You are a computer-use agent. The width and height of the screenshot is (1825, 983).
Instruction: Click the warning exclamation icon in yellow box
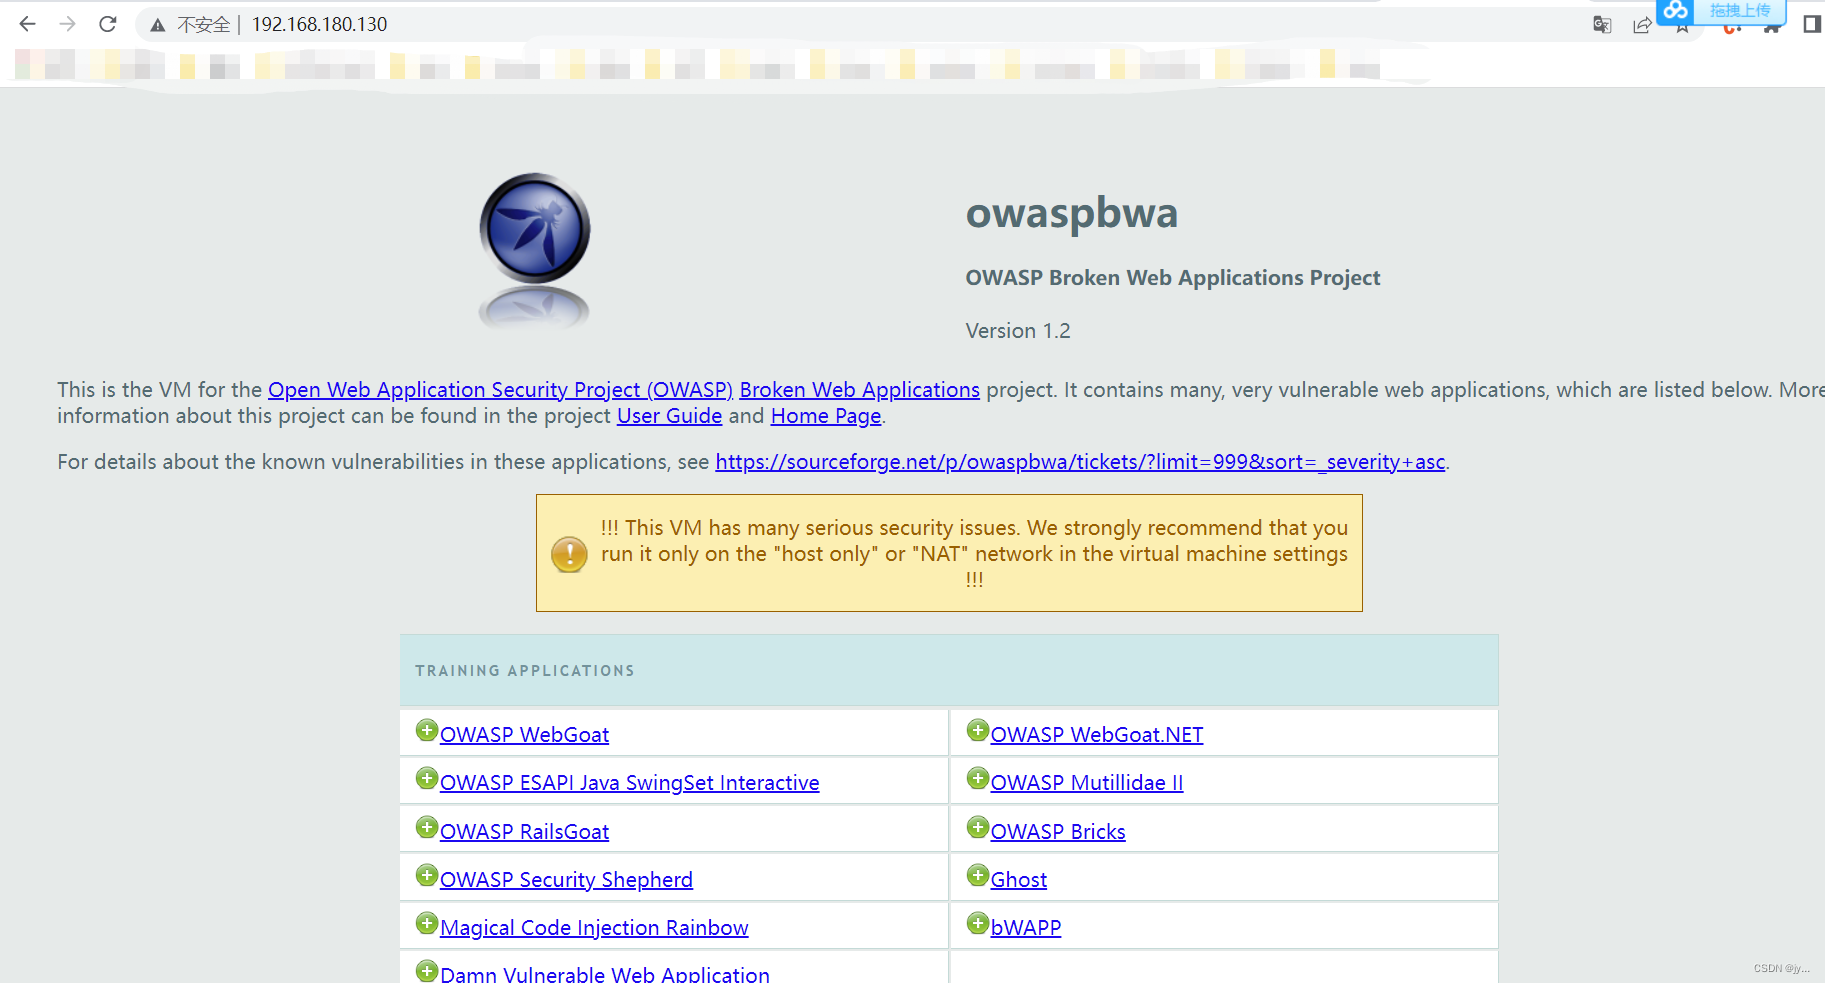(570, 554)
